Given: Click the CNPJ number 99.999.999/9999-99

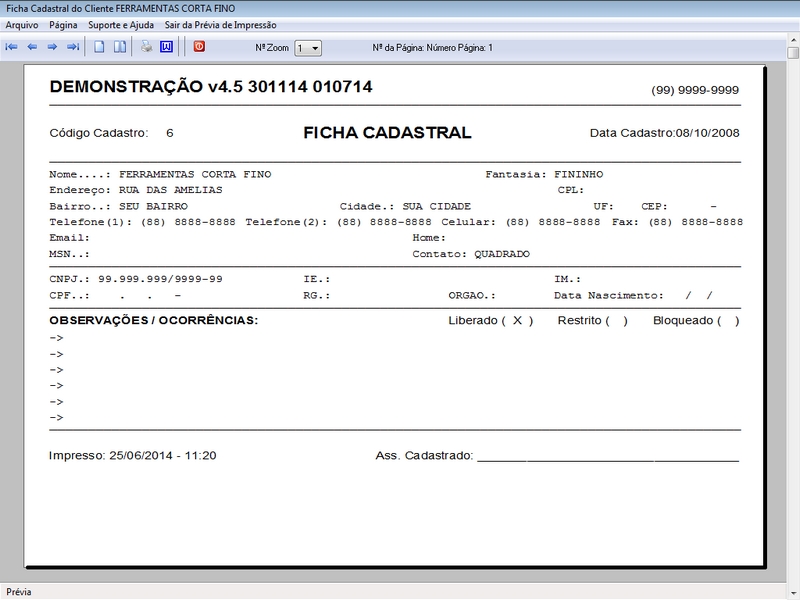Looking at the screenshot, I should 160,279.
